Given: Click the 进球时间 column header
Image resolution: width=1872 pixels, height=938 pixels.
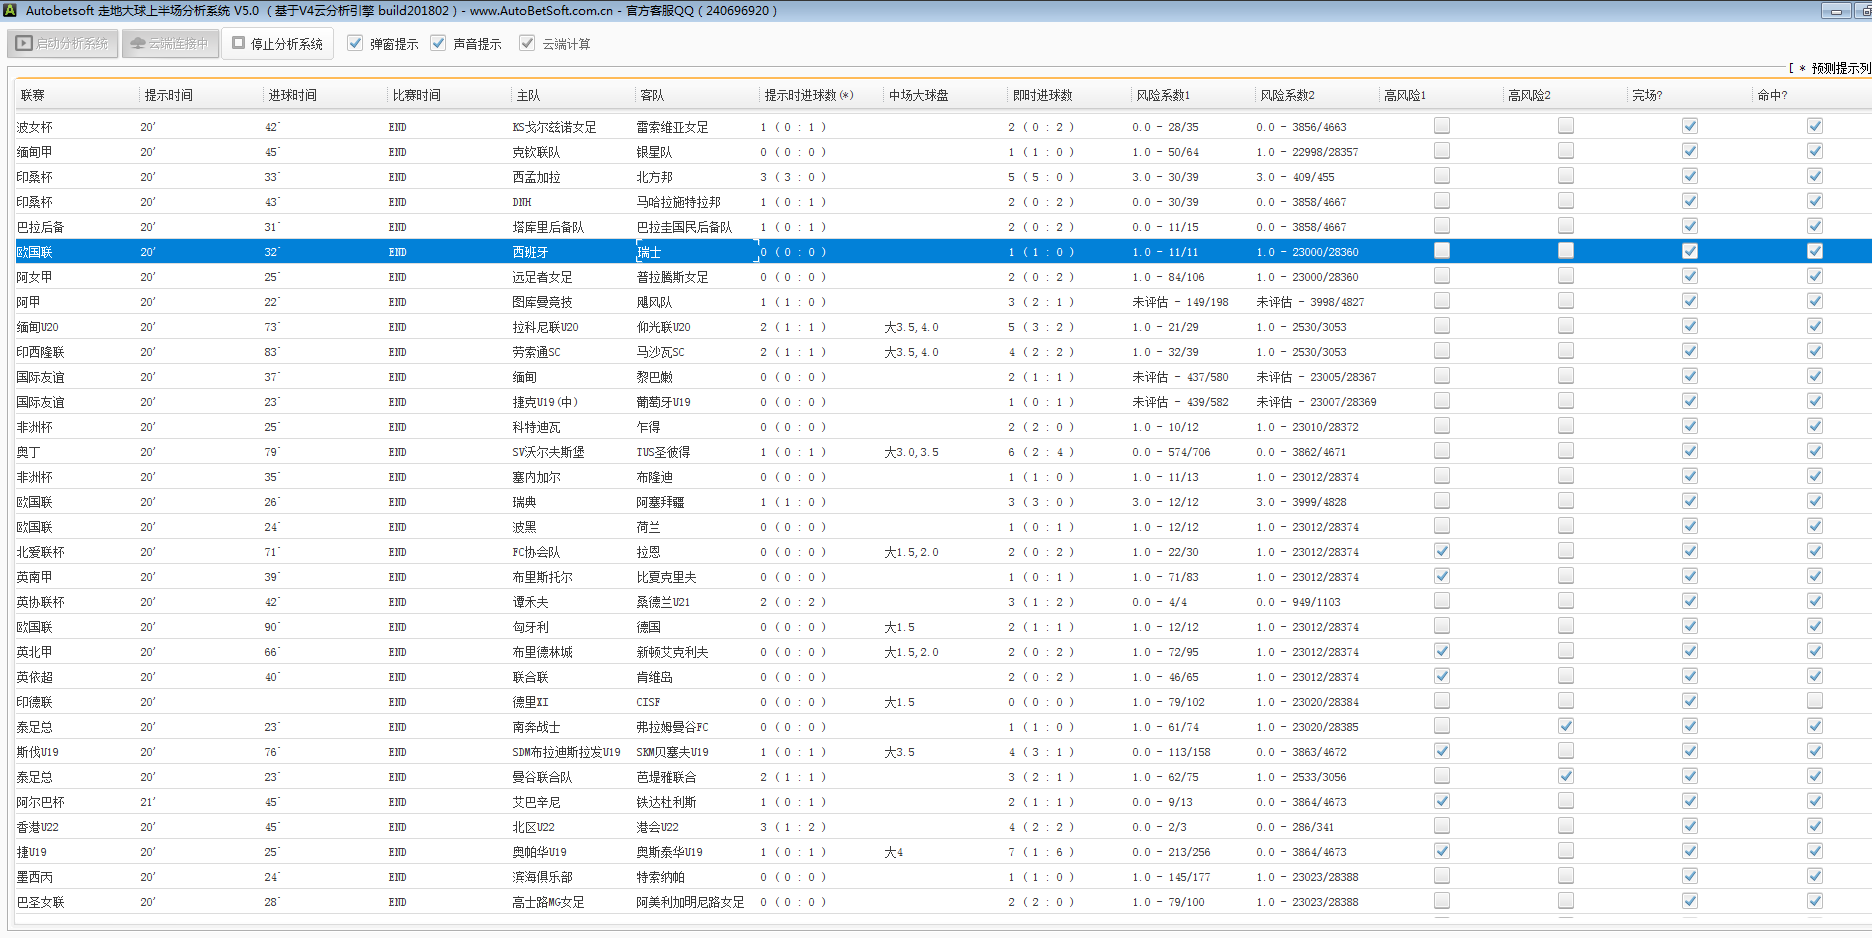Looking at the screenshot, I should 292,95.
